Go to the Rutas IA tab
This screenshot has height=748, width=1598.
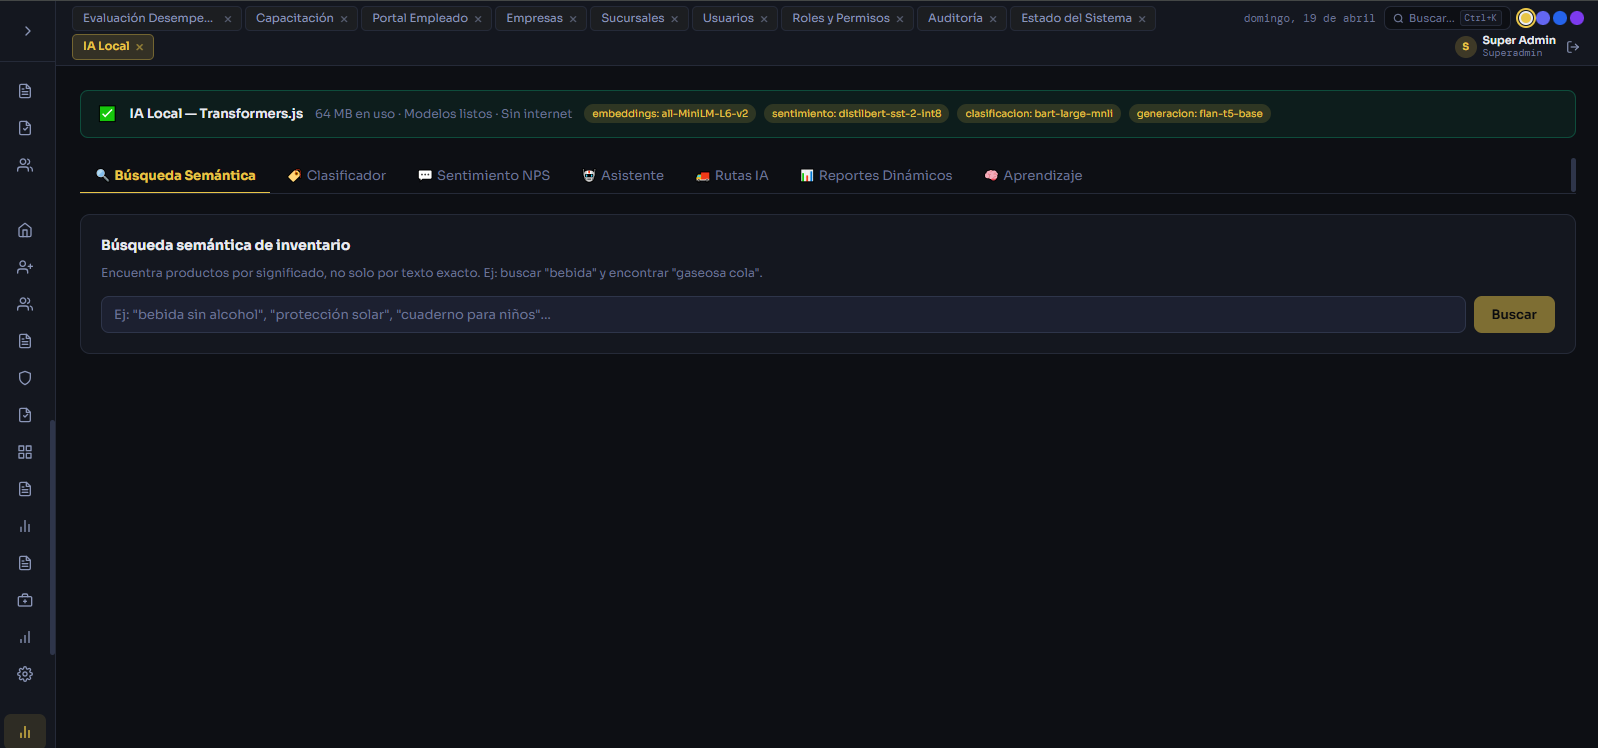(x=732, y=176)
